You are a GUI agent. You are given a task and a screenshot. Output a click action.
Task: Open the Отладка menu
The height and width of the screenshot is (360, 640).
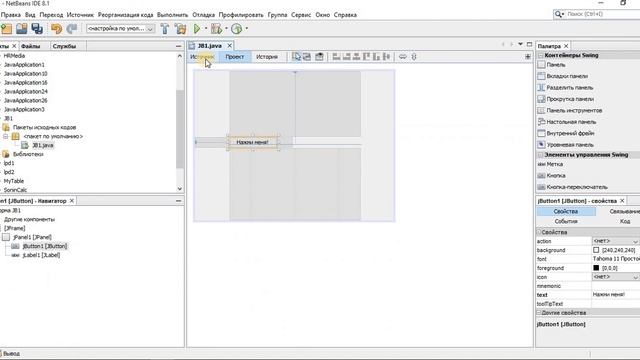point(203,15)
